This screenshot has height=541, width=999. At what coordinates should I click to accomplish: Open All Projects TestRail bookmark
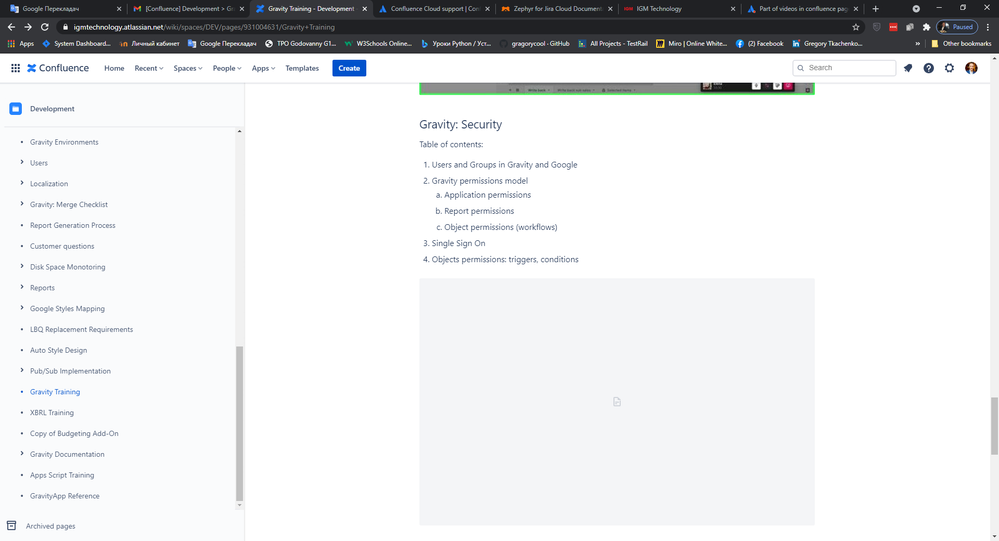pyautogui.click(x=613, y=43)
